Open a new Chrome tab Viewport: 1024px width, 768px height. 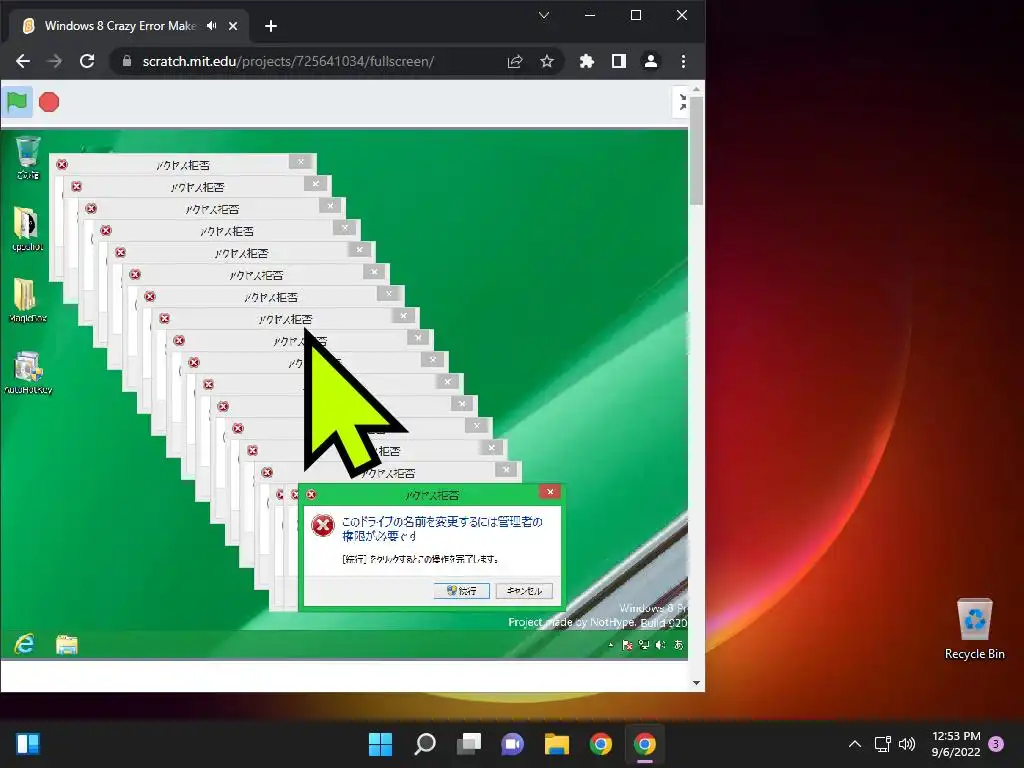click(x=271, y=26)
